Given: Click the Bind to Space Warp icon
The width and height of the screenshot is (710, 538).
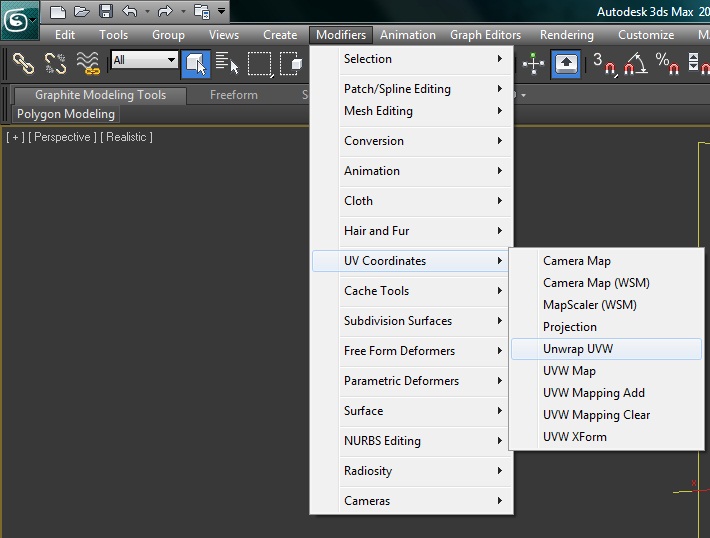Looking at the screenshot, I should pos(88,63).
